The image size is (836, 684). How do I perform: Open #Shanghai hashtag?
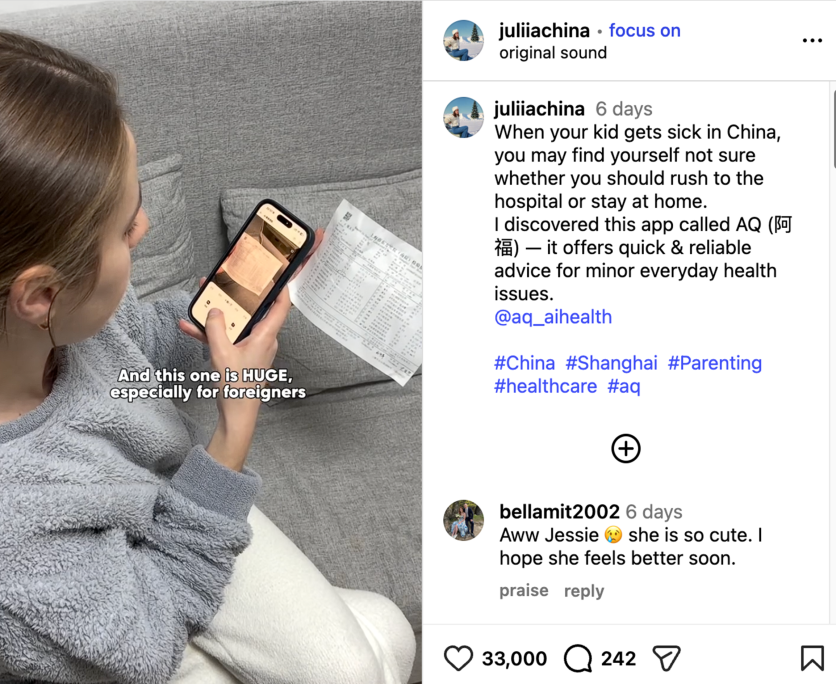611,363
